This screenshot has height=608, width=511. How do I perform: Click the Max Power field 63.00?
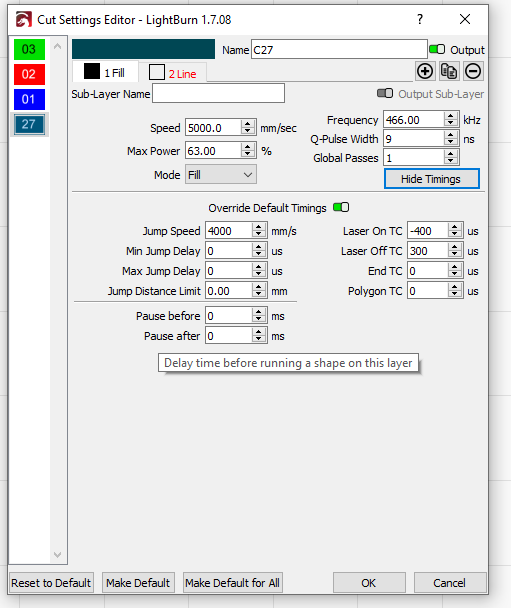[213, 151]
